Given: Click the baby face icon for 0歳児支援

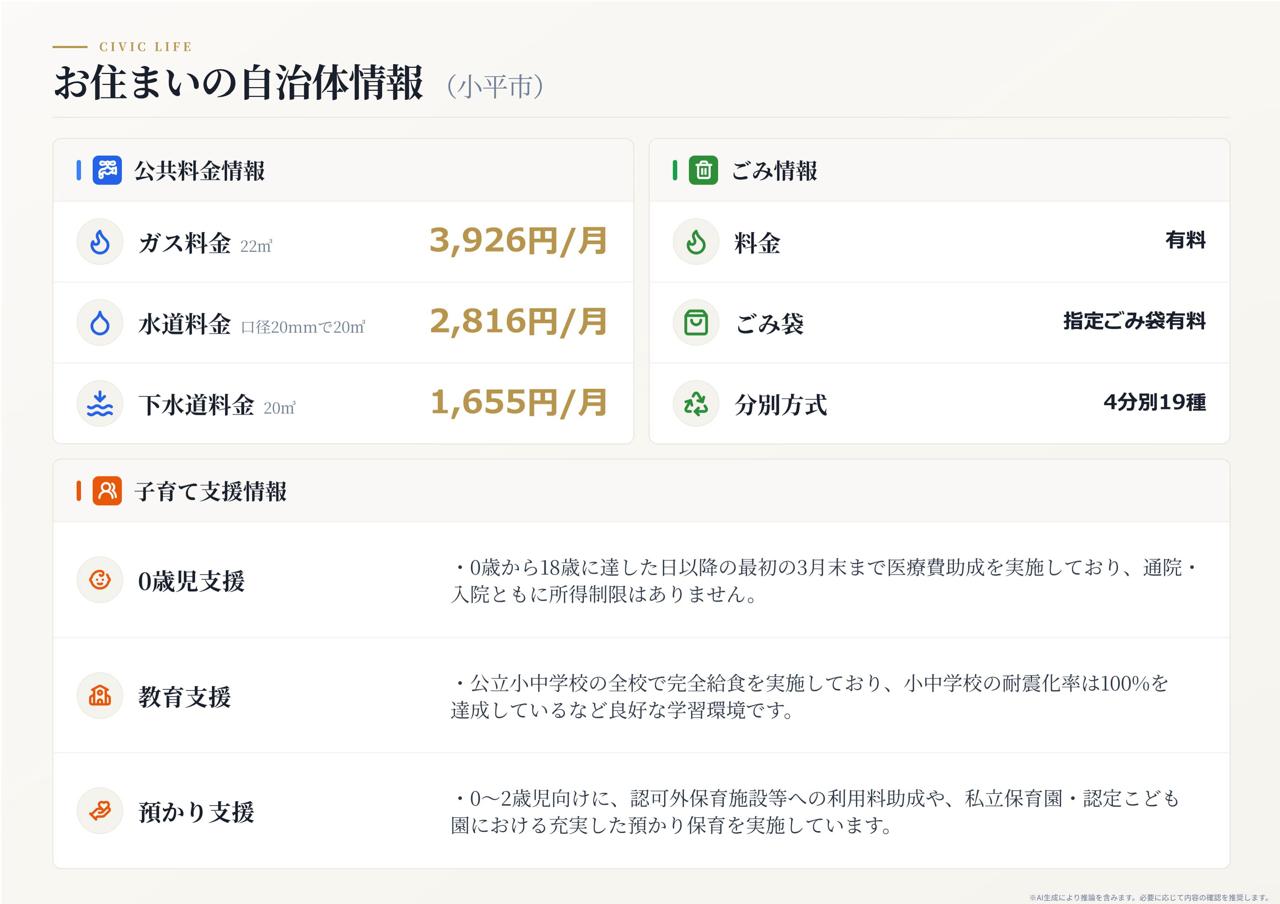Looking at the screenshot, I should tap(100, 580).
